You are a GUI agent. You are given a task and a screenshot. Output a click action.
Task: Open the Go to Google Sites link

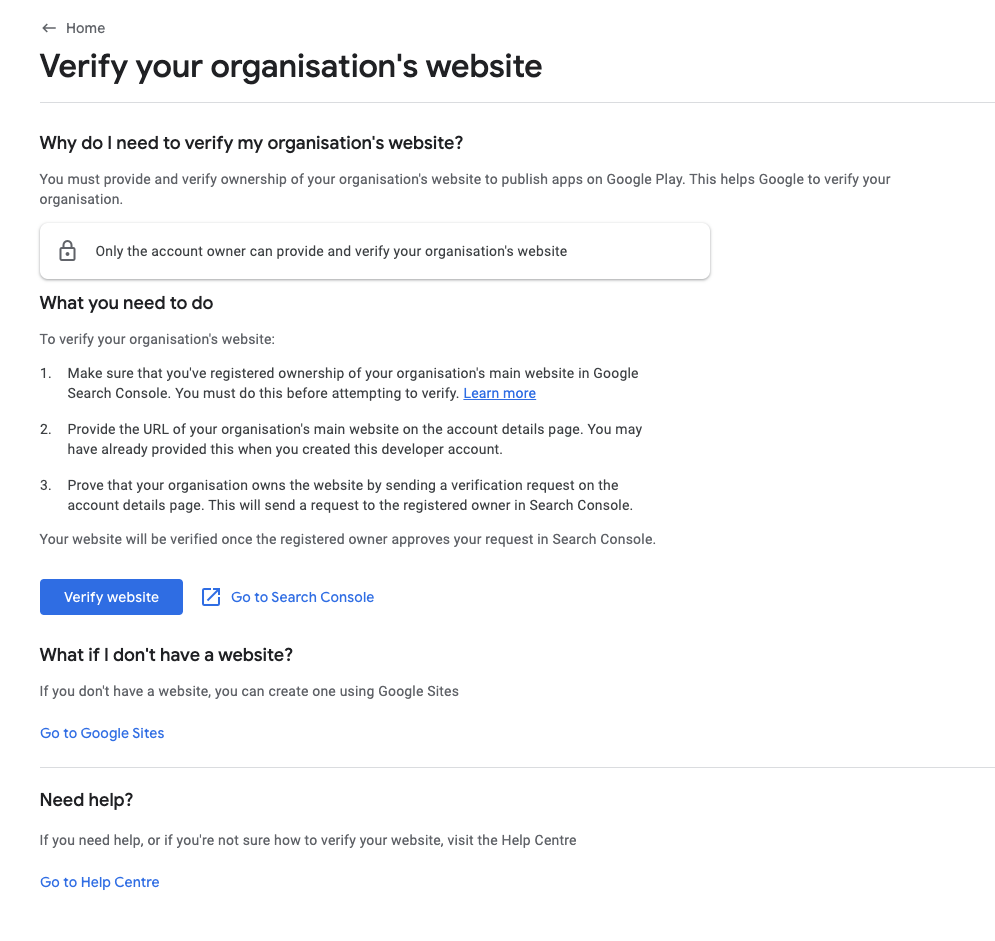(102, 733)
